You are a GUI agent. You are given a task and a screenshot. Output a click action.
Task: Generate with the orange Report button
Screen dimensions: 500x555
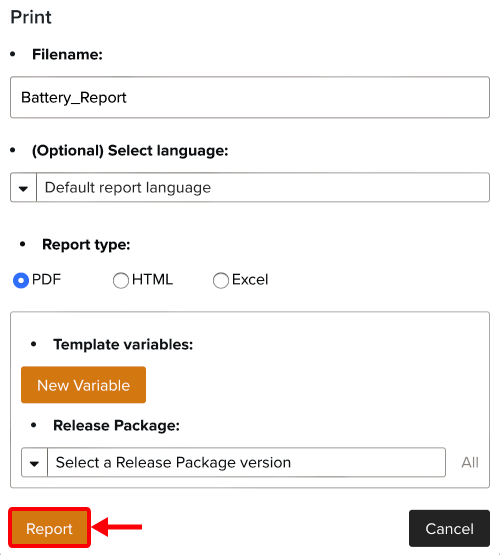pyautogui.click(x=49, y=528)
